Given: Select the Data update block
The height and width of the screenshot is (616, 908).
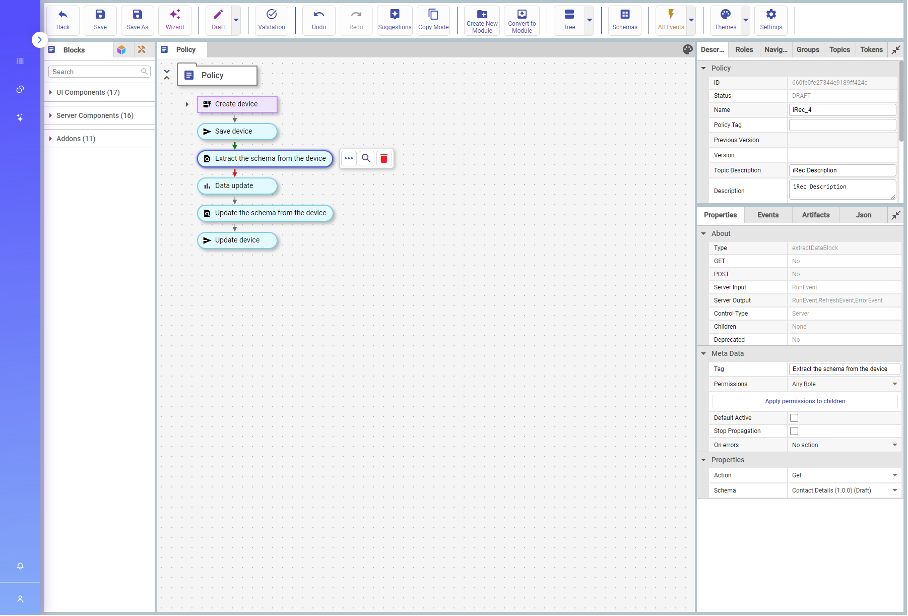Looking at the screenshot, I should 234,186.
